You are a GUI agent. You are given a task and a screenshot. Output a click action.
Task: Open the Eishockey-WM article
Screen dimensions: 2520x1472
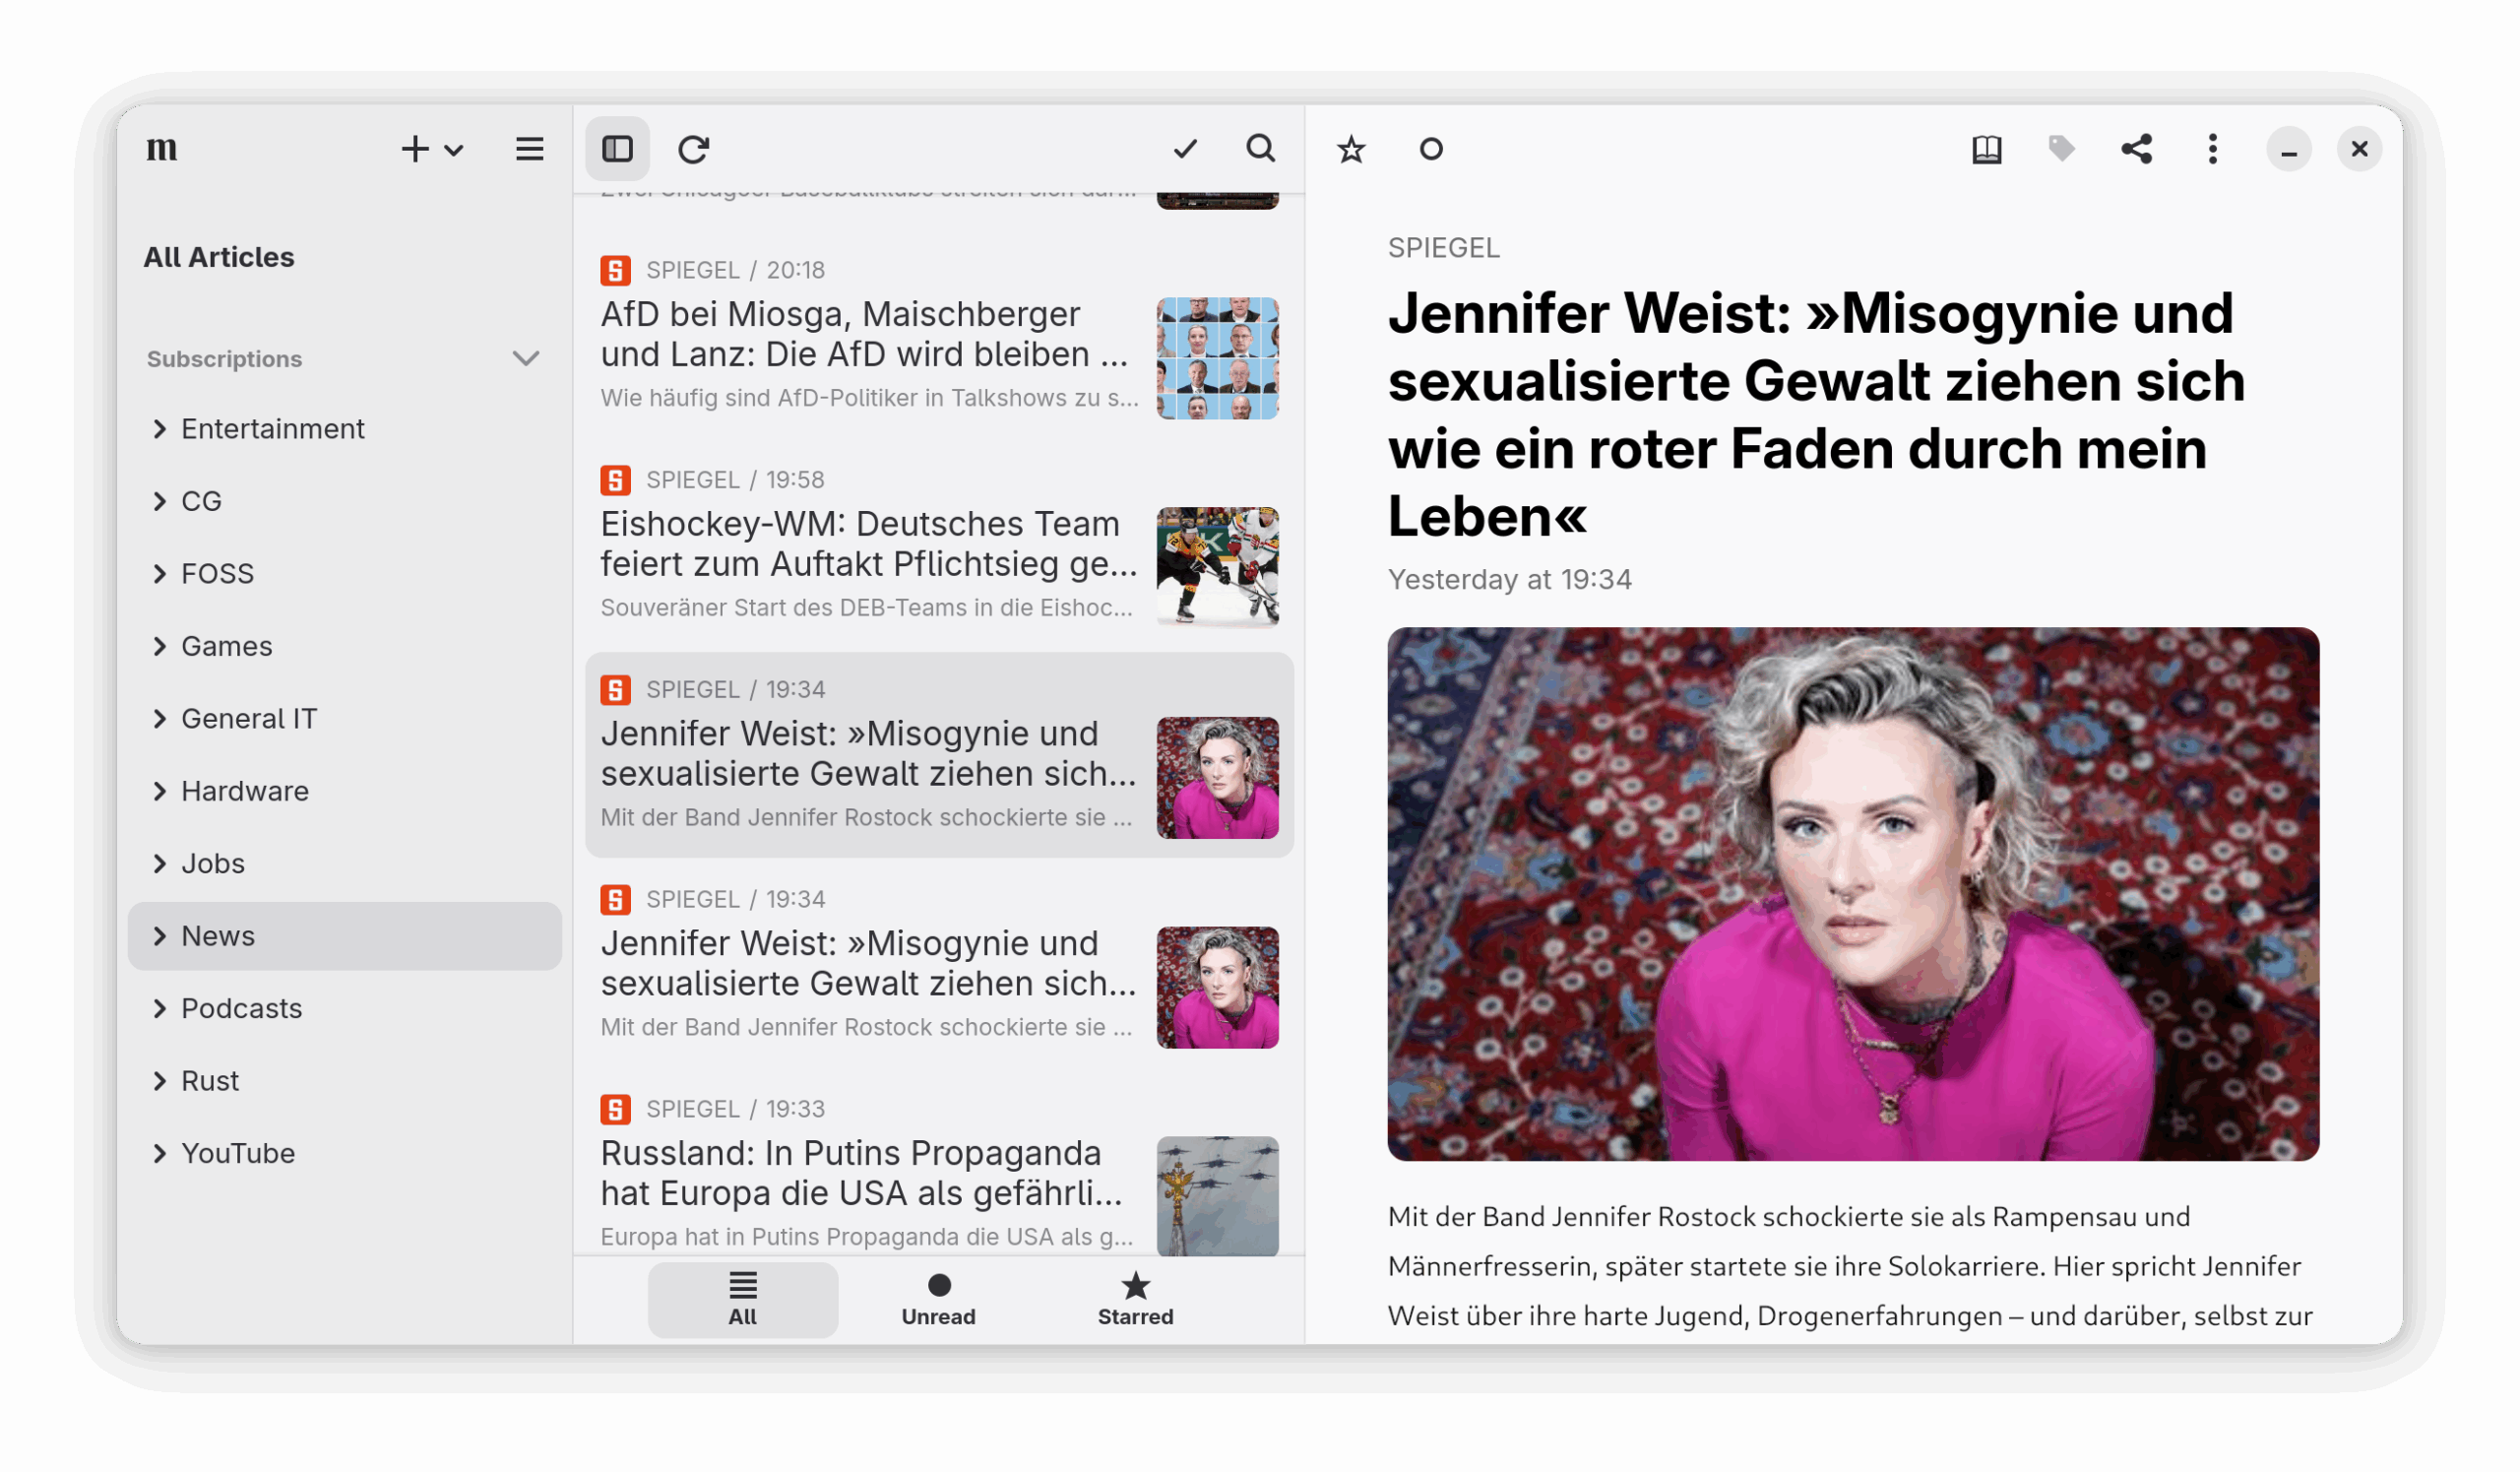(x=939, y=547)
